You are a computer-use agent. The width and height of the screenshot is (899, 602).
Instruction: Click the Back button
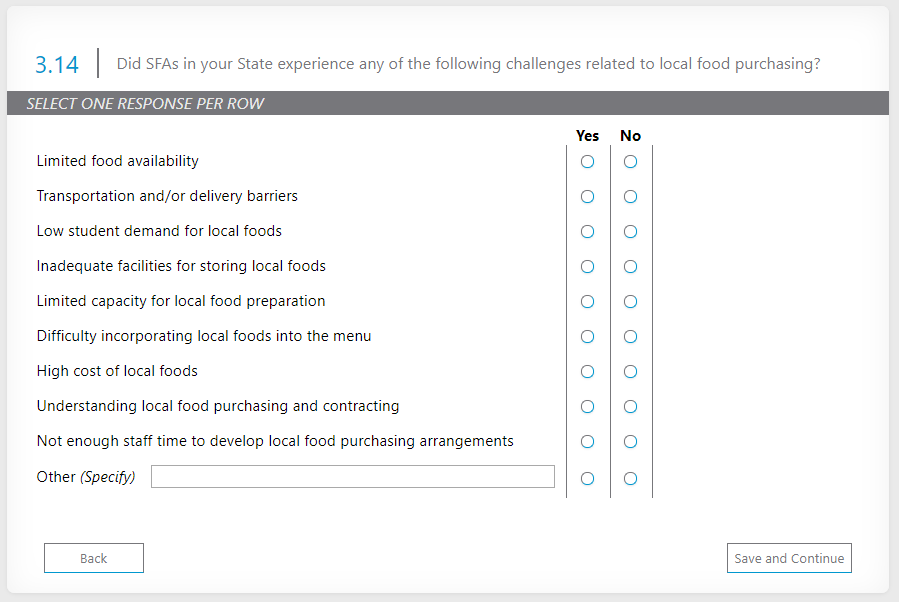(x=94, y=558)
